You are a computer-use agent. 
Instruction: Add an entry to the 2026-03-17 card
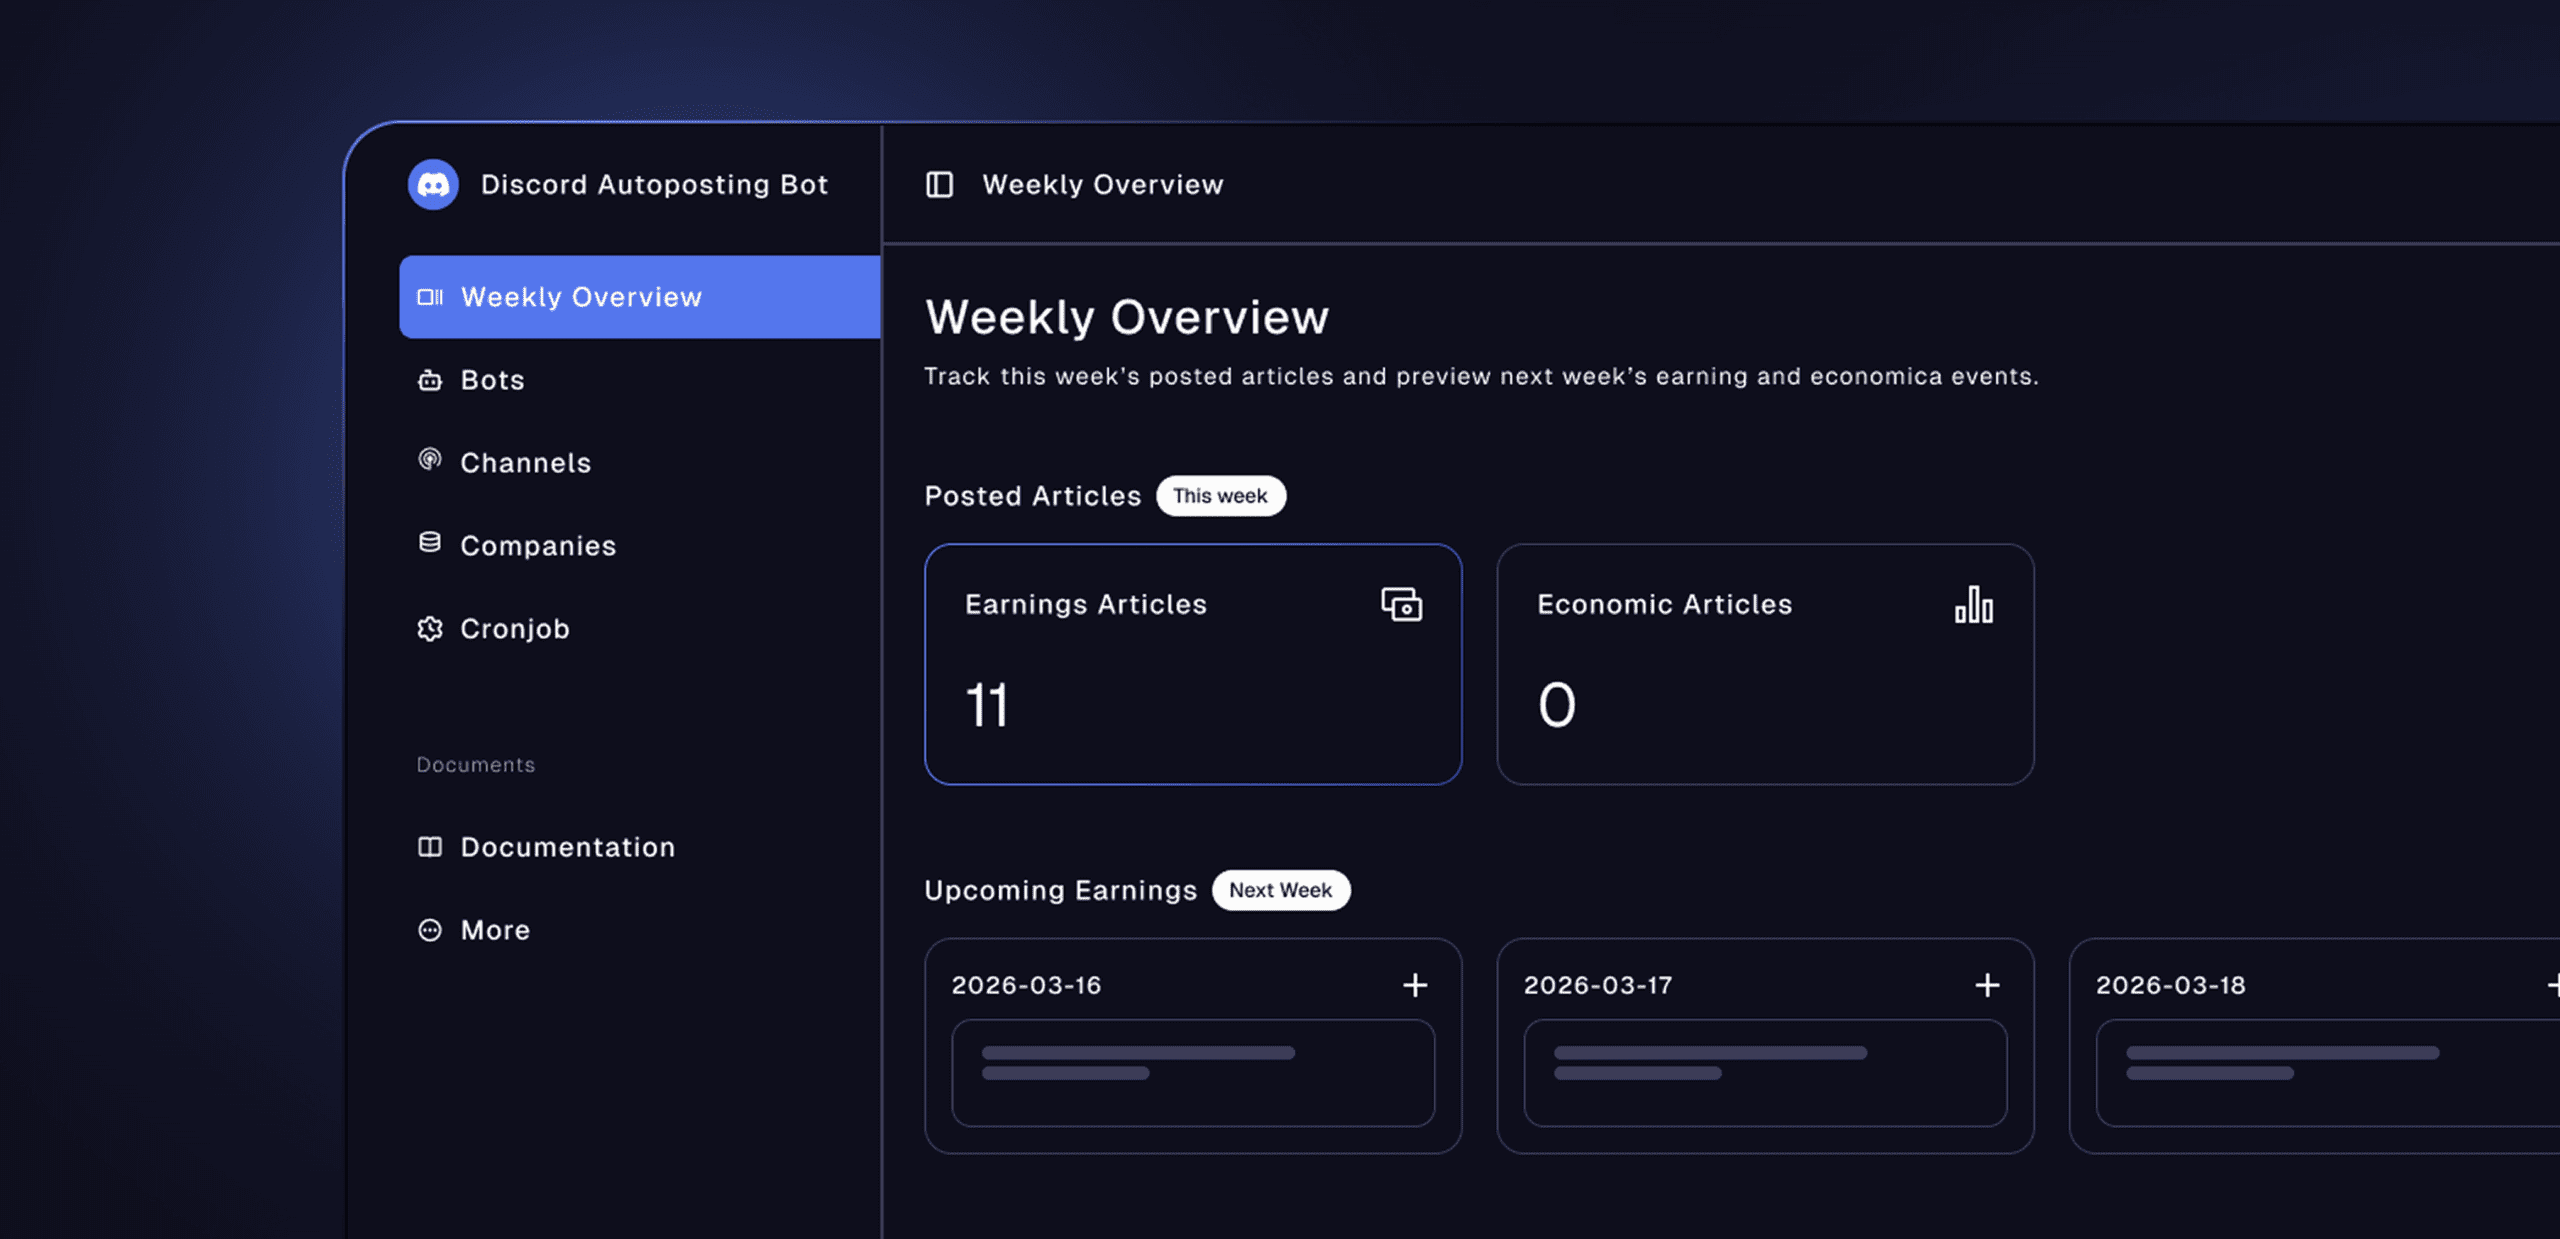click(x=1987, y=985)
